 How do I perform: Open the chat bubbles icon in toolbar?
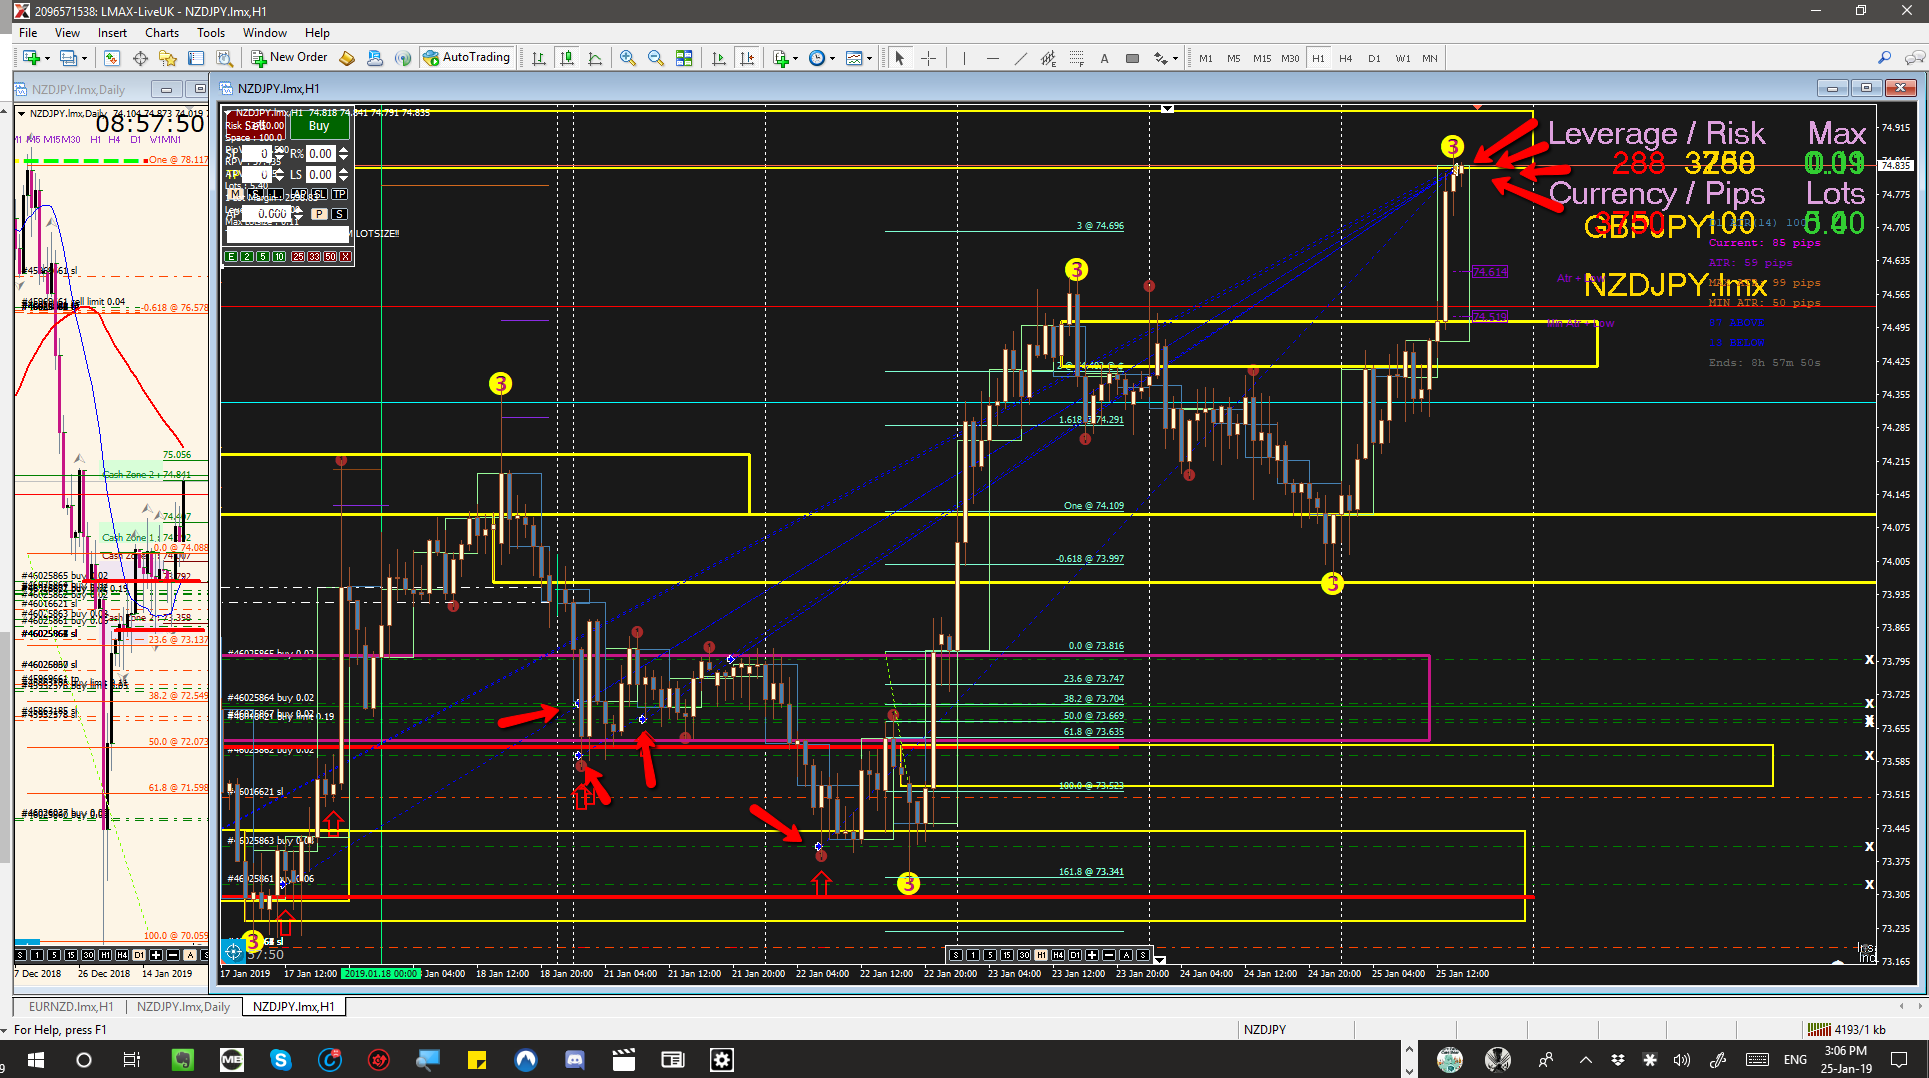point(1914,58)
